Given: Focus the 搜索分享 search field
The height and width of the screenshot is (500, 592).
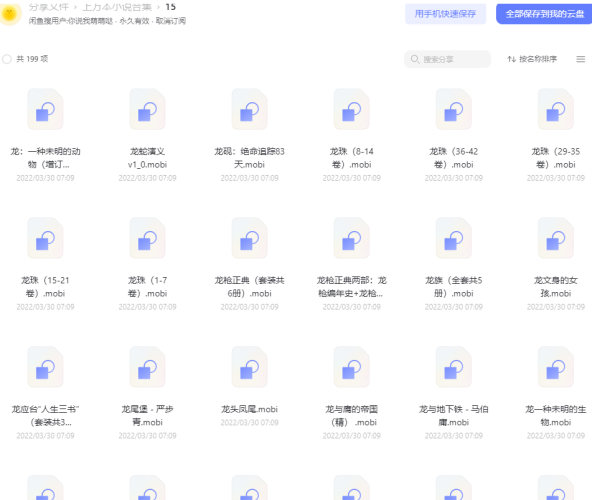Looking at the screenshot, I should (447, 59).
